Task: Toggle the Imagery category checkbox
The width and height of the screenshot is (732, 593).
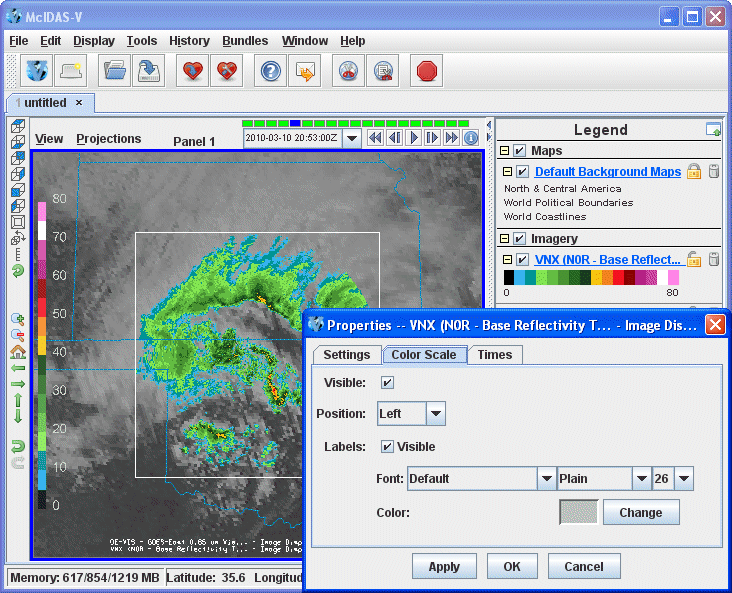Action: click(x=519, y=239)
